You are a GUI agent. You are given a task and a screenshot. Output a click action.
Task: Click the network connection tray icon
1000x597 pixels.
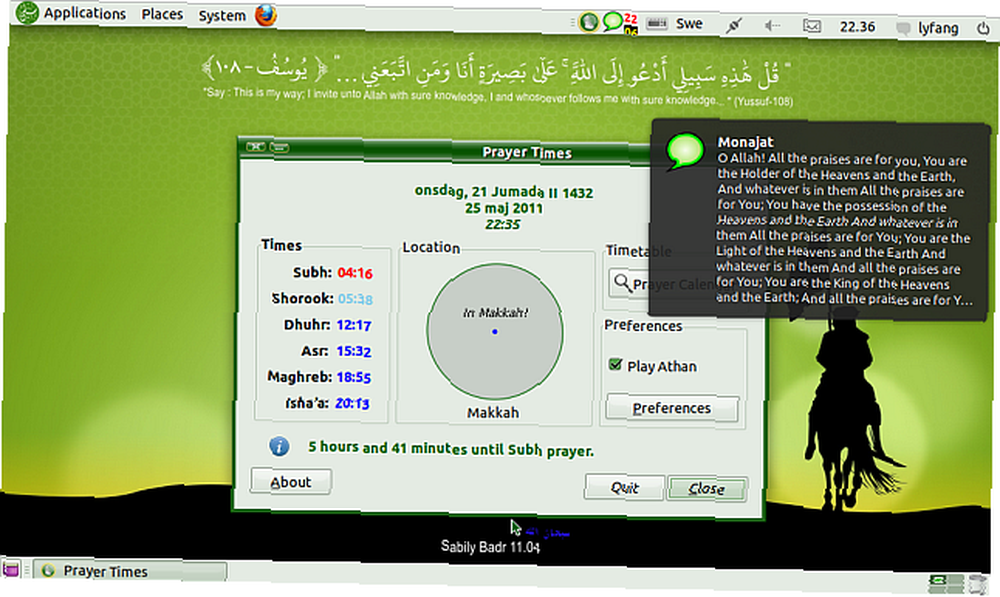point(734,26)
